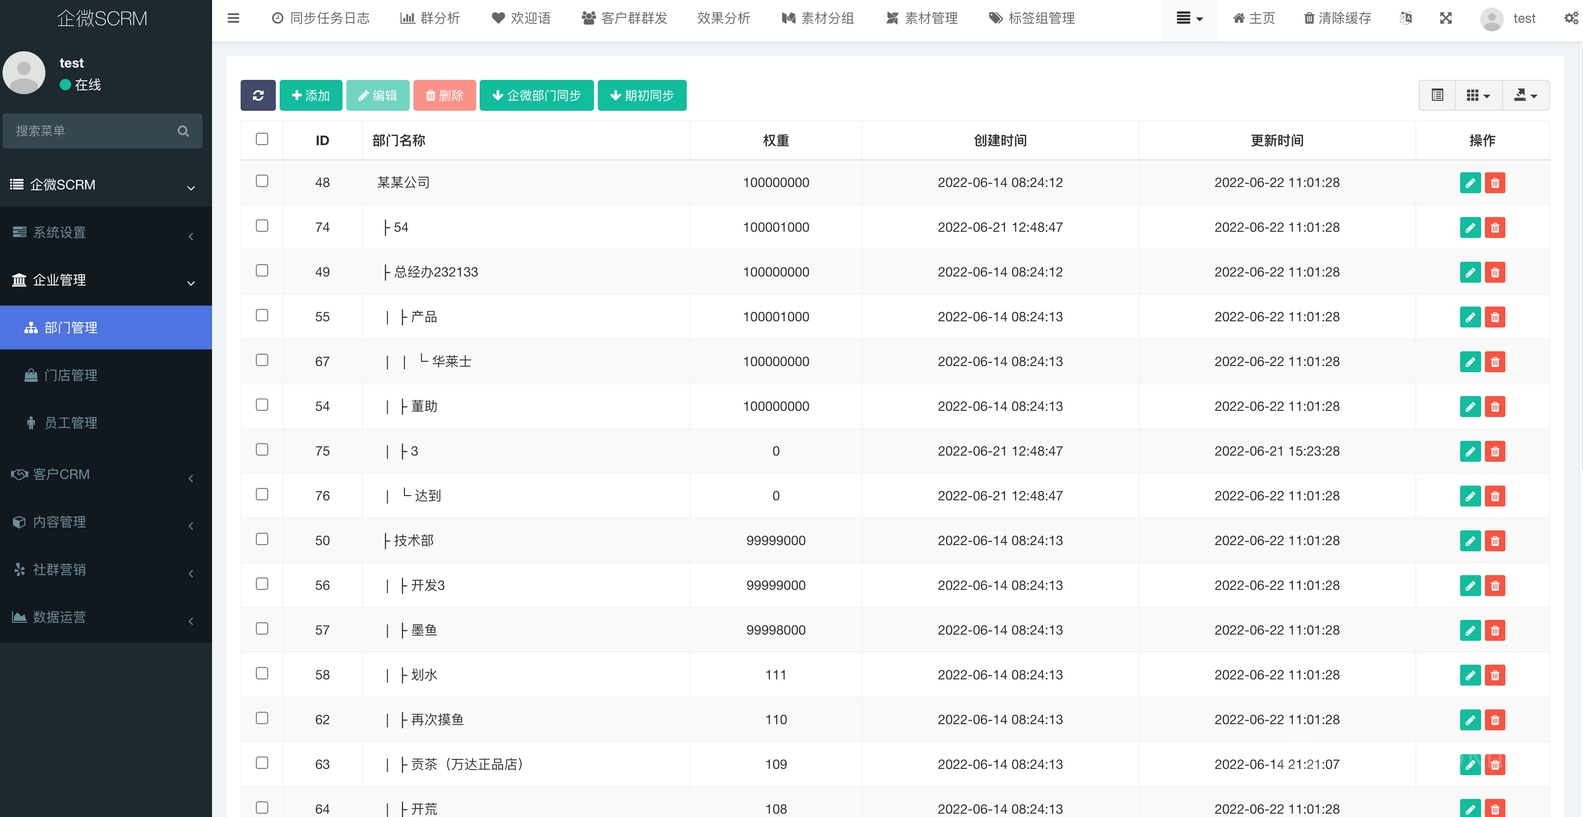Screen dimensions: 1583x817
Task: Click edit icon for 华莱士 row
Action: (x=1469, y=362)
